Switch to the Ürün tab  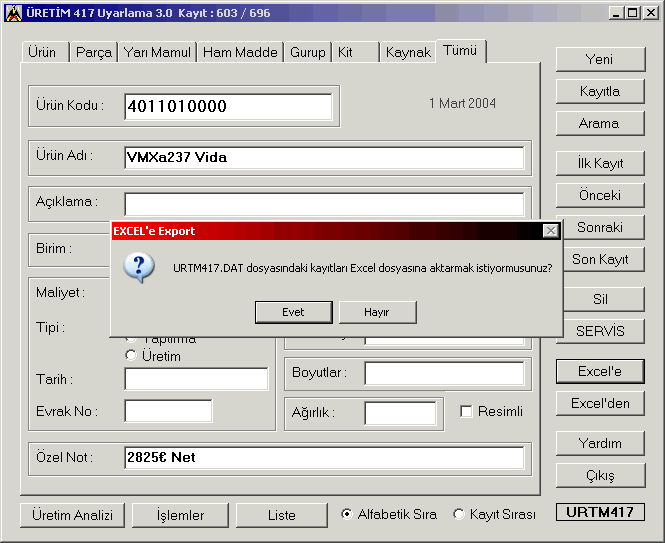[43, 52]
